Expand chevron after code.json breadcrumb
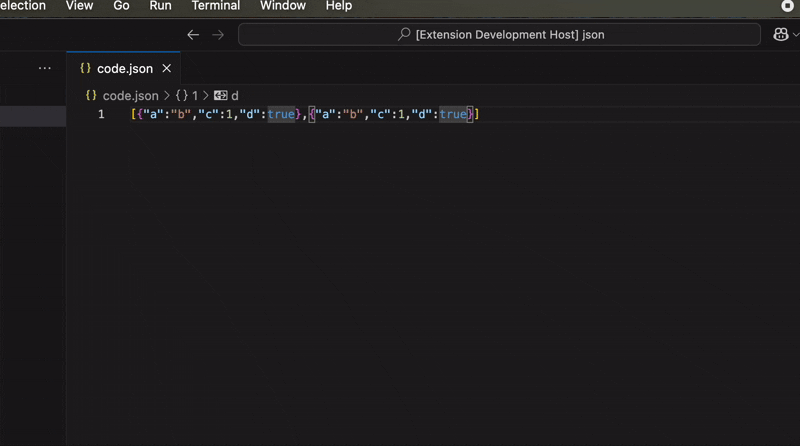 tap(167, 95)
